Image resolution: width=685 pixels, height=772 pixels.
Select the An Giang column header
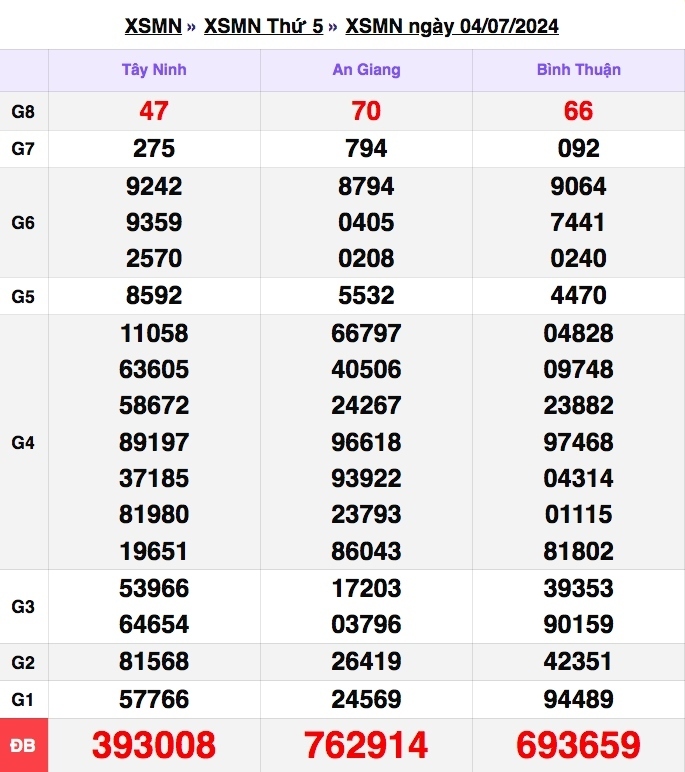click(x=366, y=69)
